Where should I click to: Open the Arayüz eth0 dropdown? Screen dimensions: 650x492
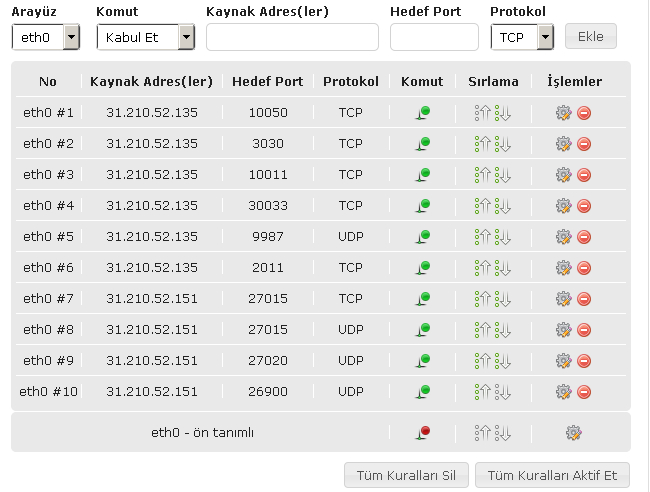pos(46,37)
